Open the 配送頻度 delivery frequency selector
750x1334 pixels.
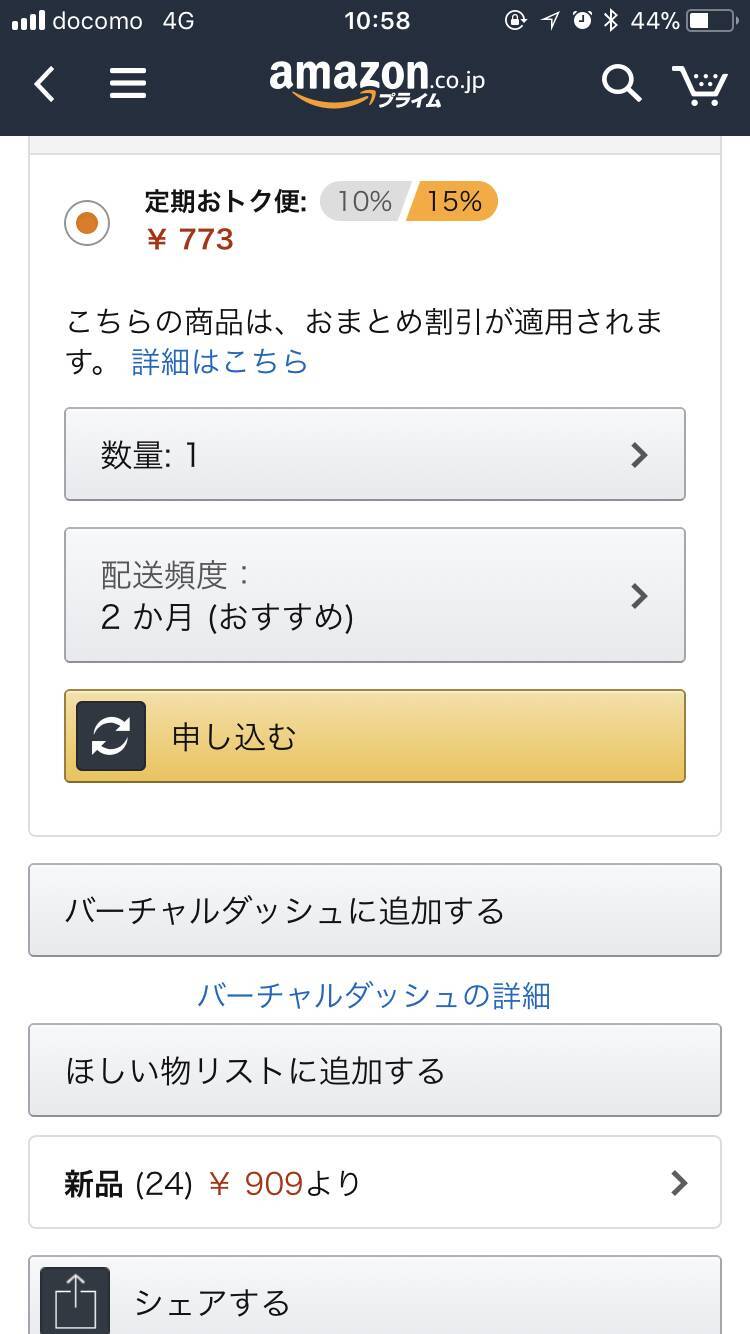[x=375, y=595]
